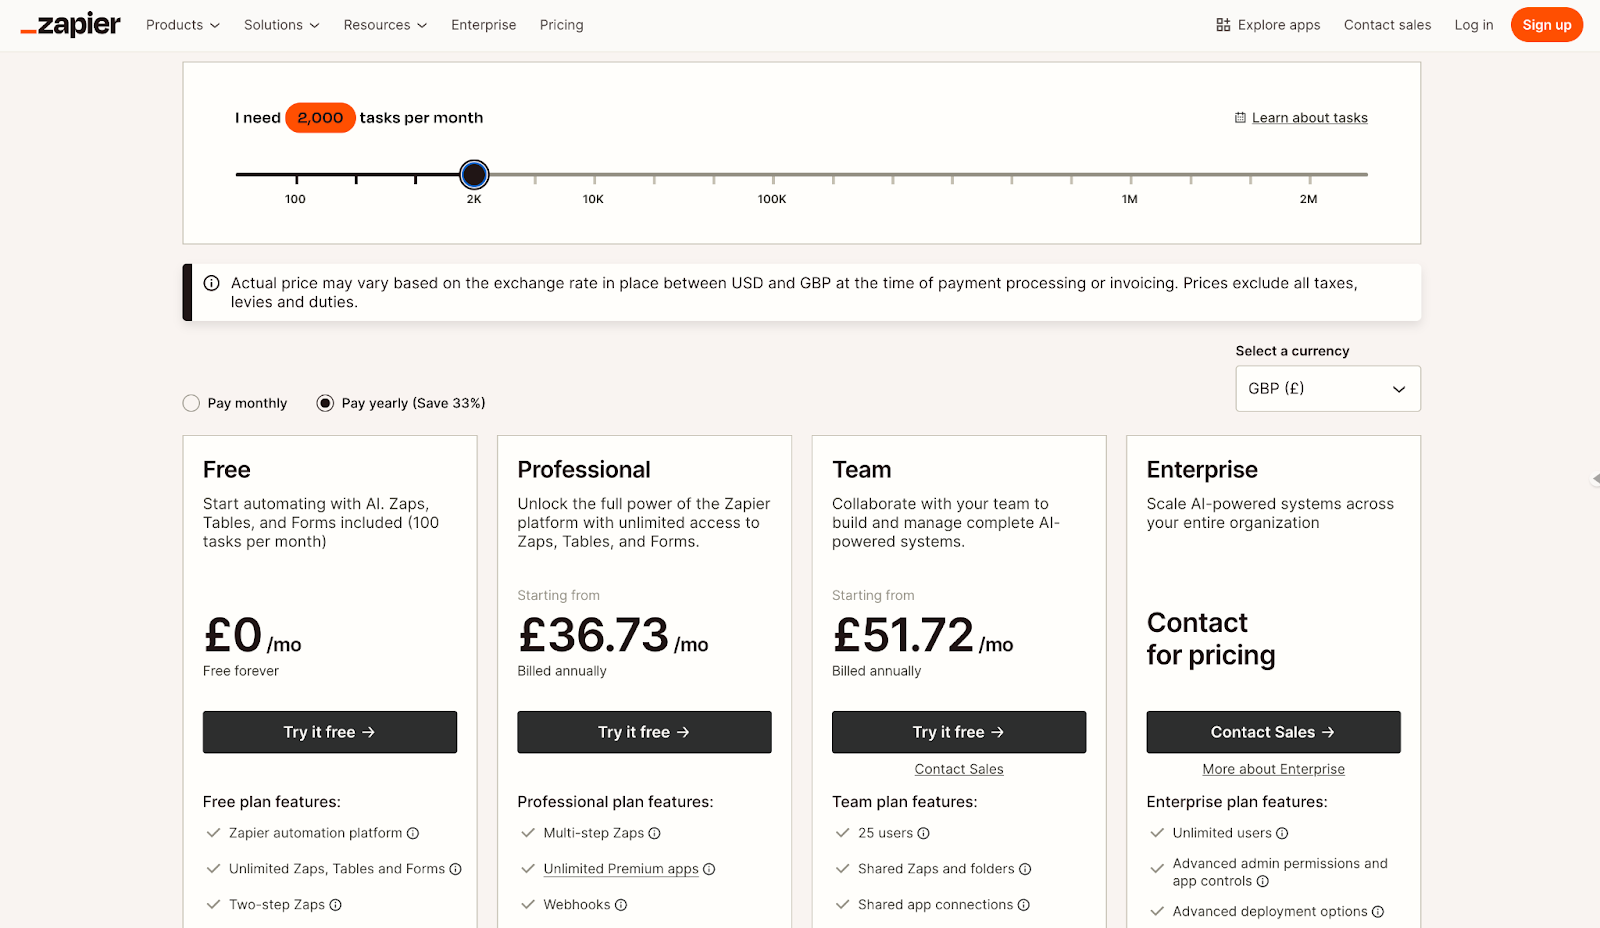Click info icon next to Zapier automation platform

413,833
